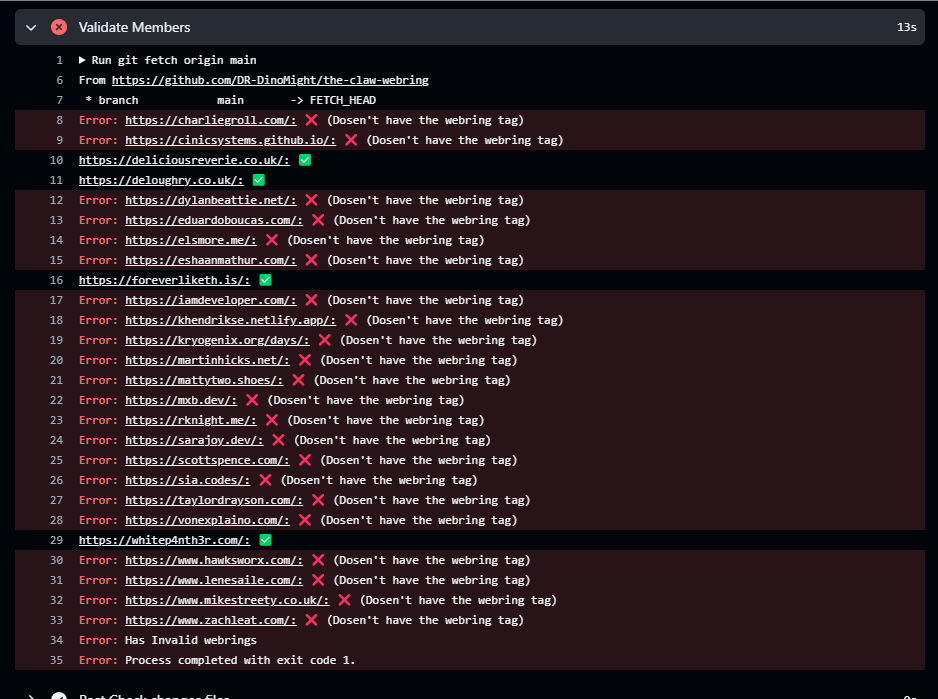Click the red X next to scottspence.com
This screenshot has height=699, width=938.
point(305,460)
